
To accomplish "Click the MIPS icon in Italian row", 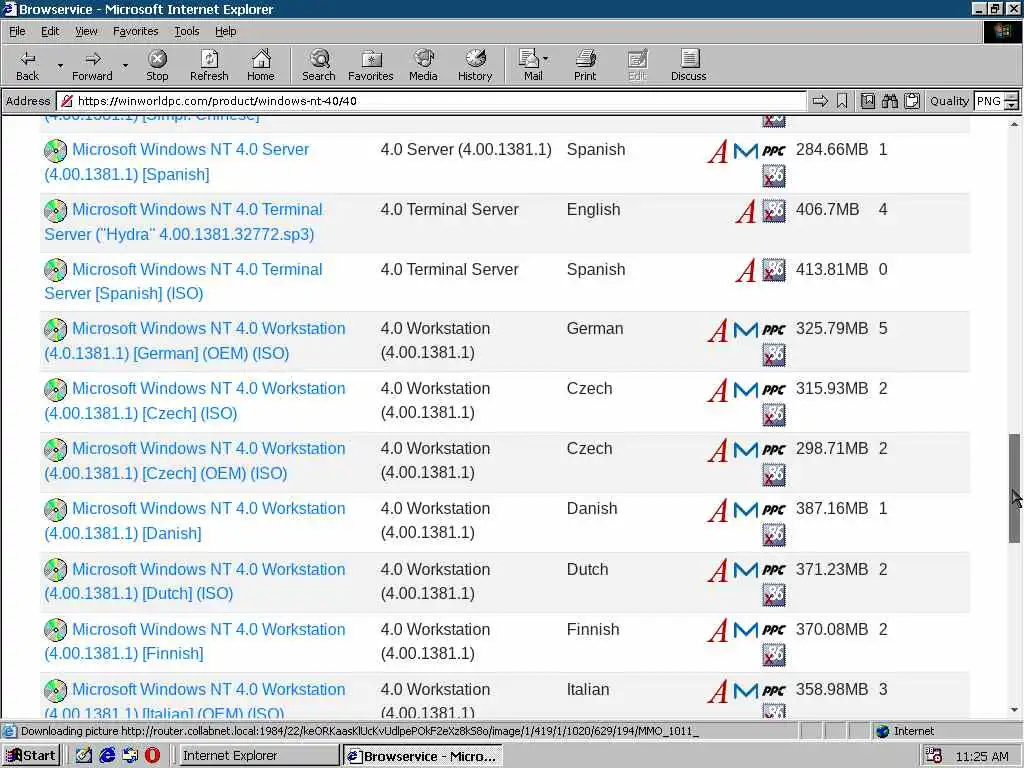I will pos(745,691).
